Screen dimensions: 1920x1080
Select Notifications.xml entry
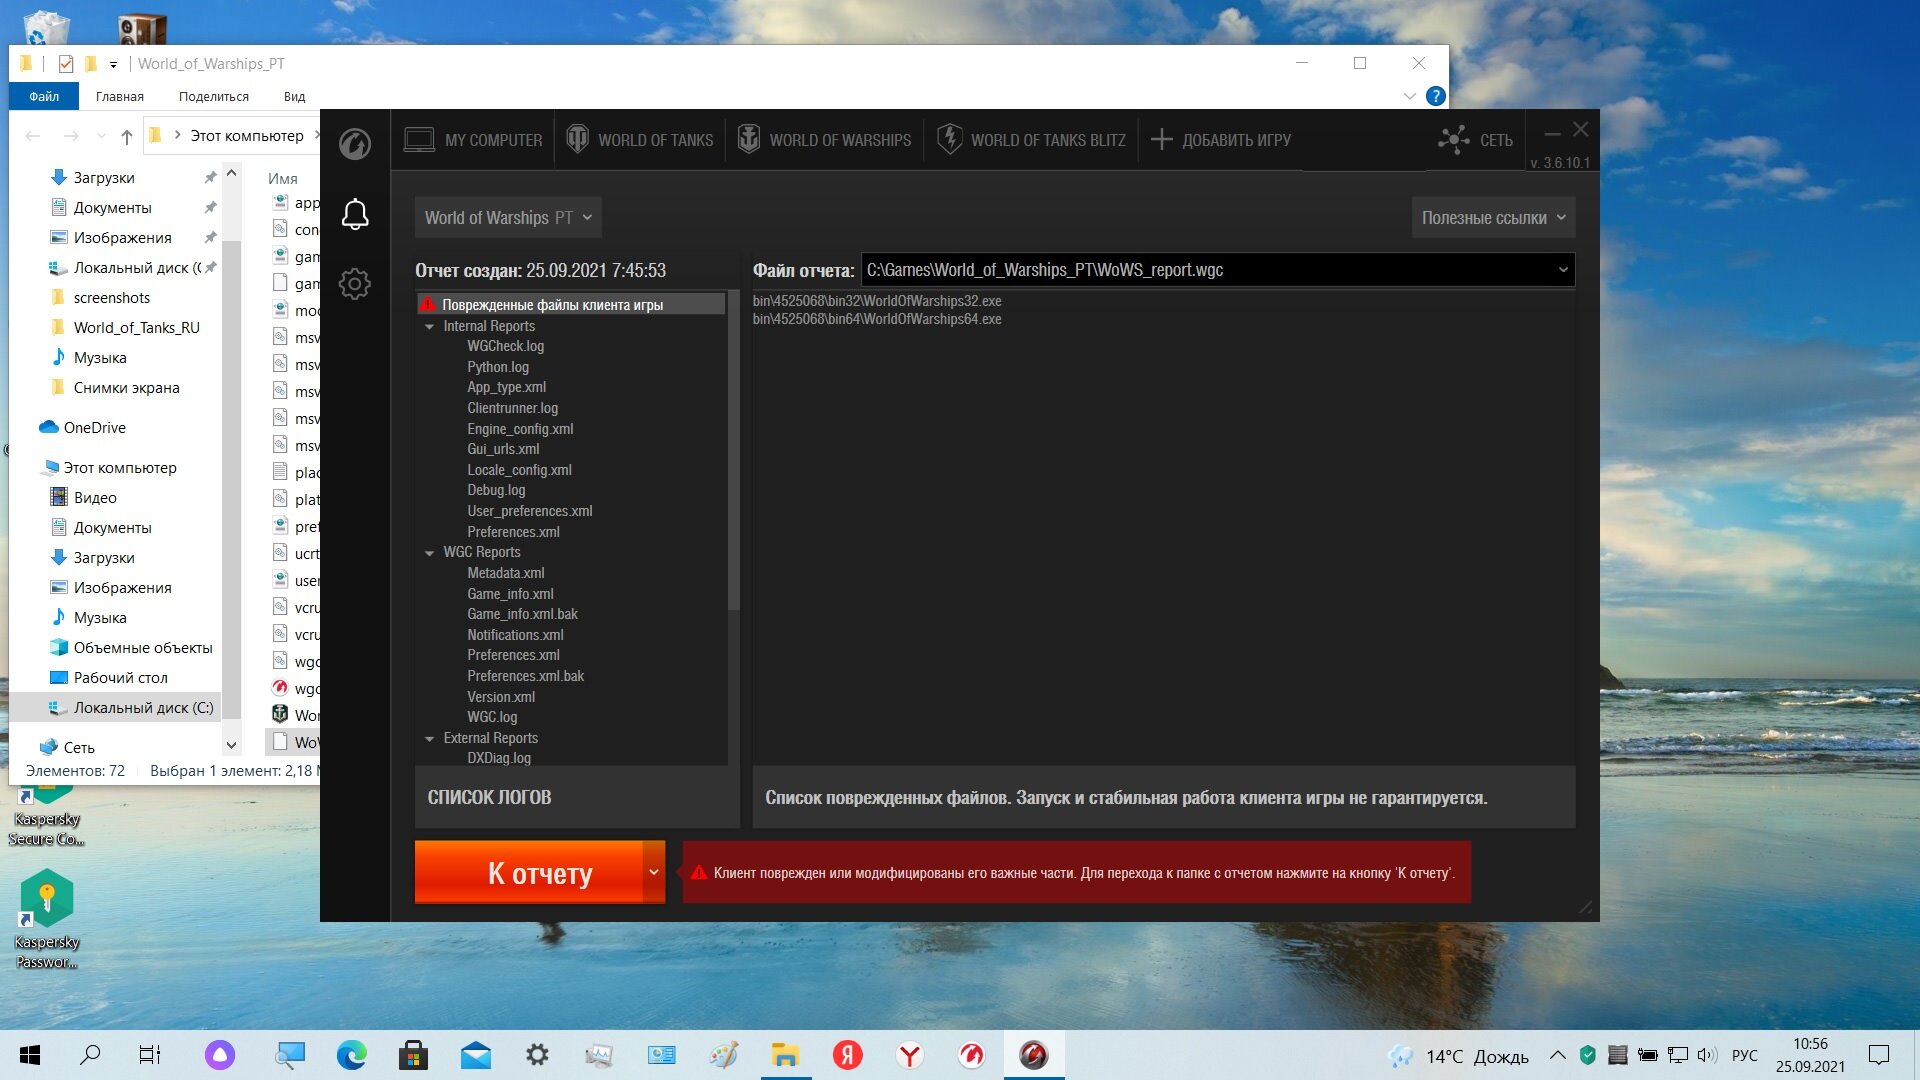pos(515,635)
